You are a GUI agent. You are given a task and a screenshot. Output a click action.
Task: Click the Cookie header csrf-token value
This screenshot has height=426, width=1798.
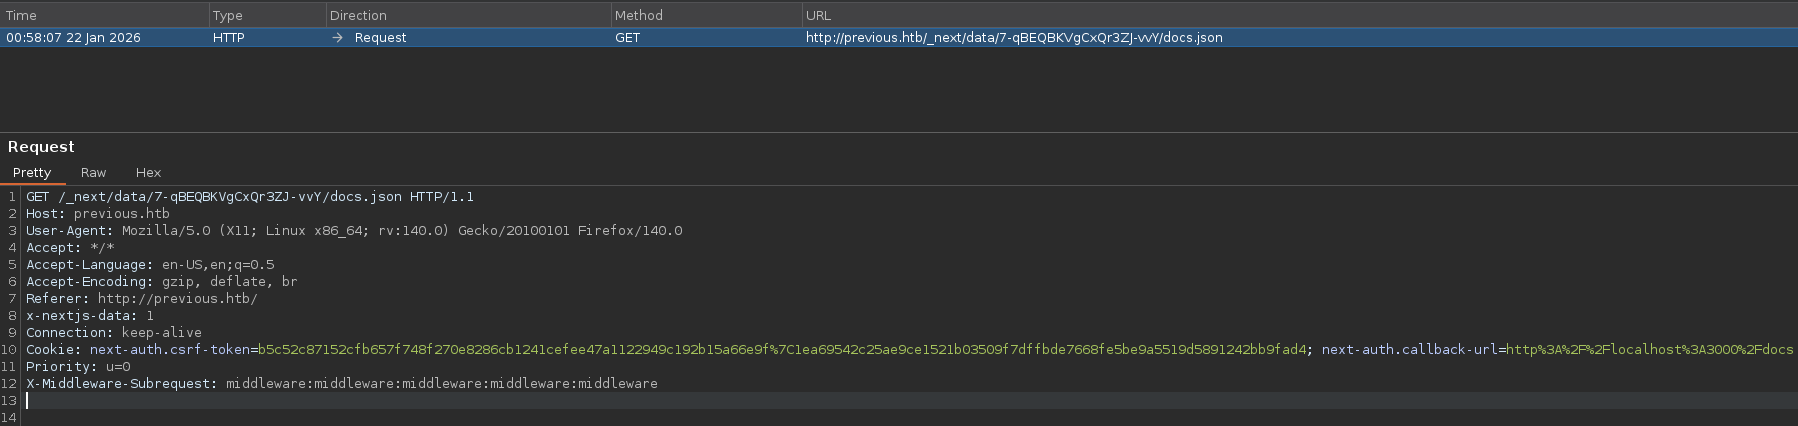tap(782, 350)
